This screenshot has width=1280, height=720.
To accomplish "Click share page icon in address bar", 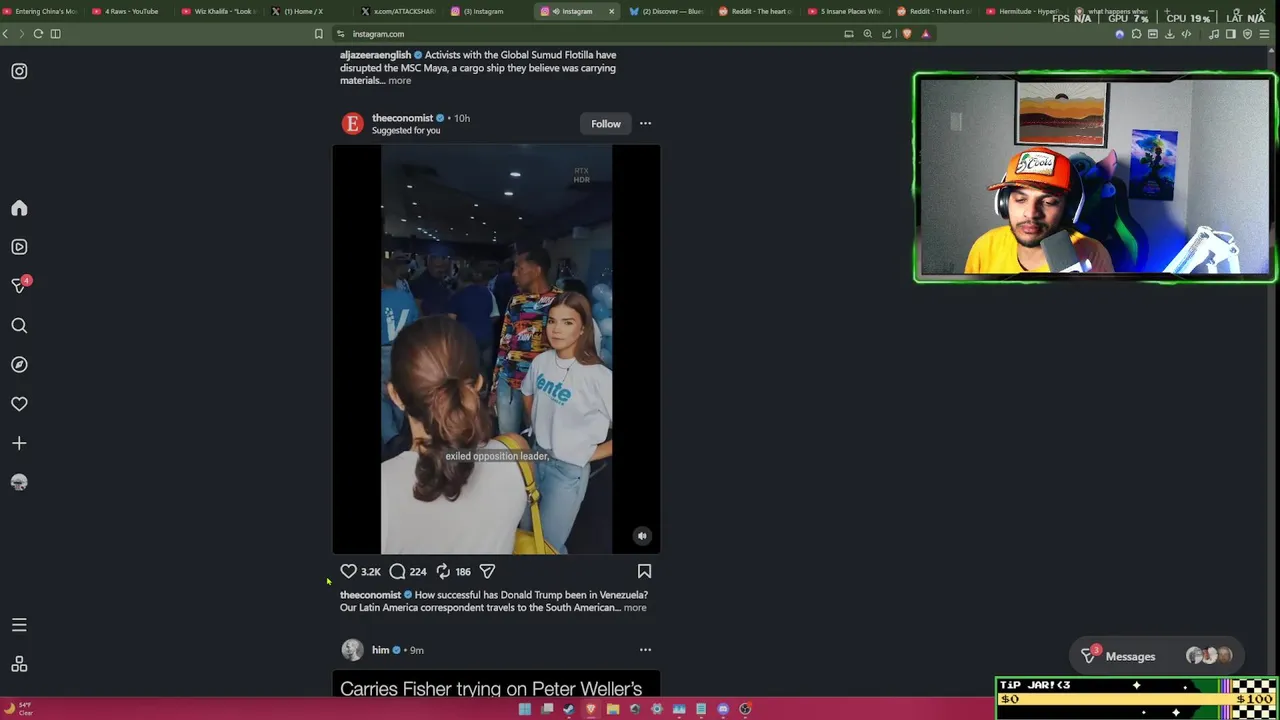I will point(886,34).
